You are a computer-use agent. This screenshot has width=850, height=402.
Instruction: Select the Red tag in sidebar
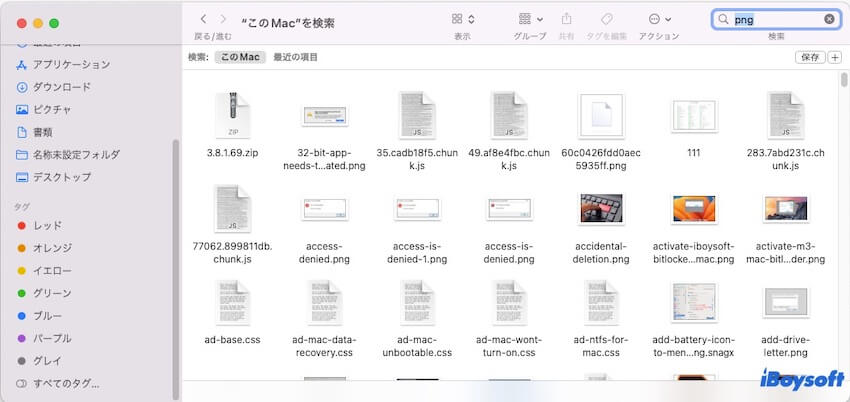(48, 227)
